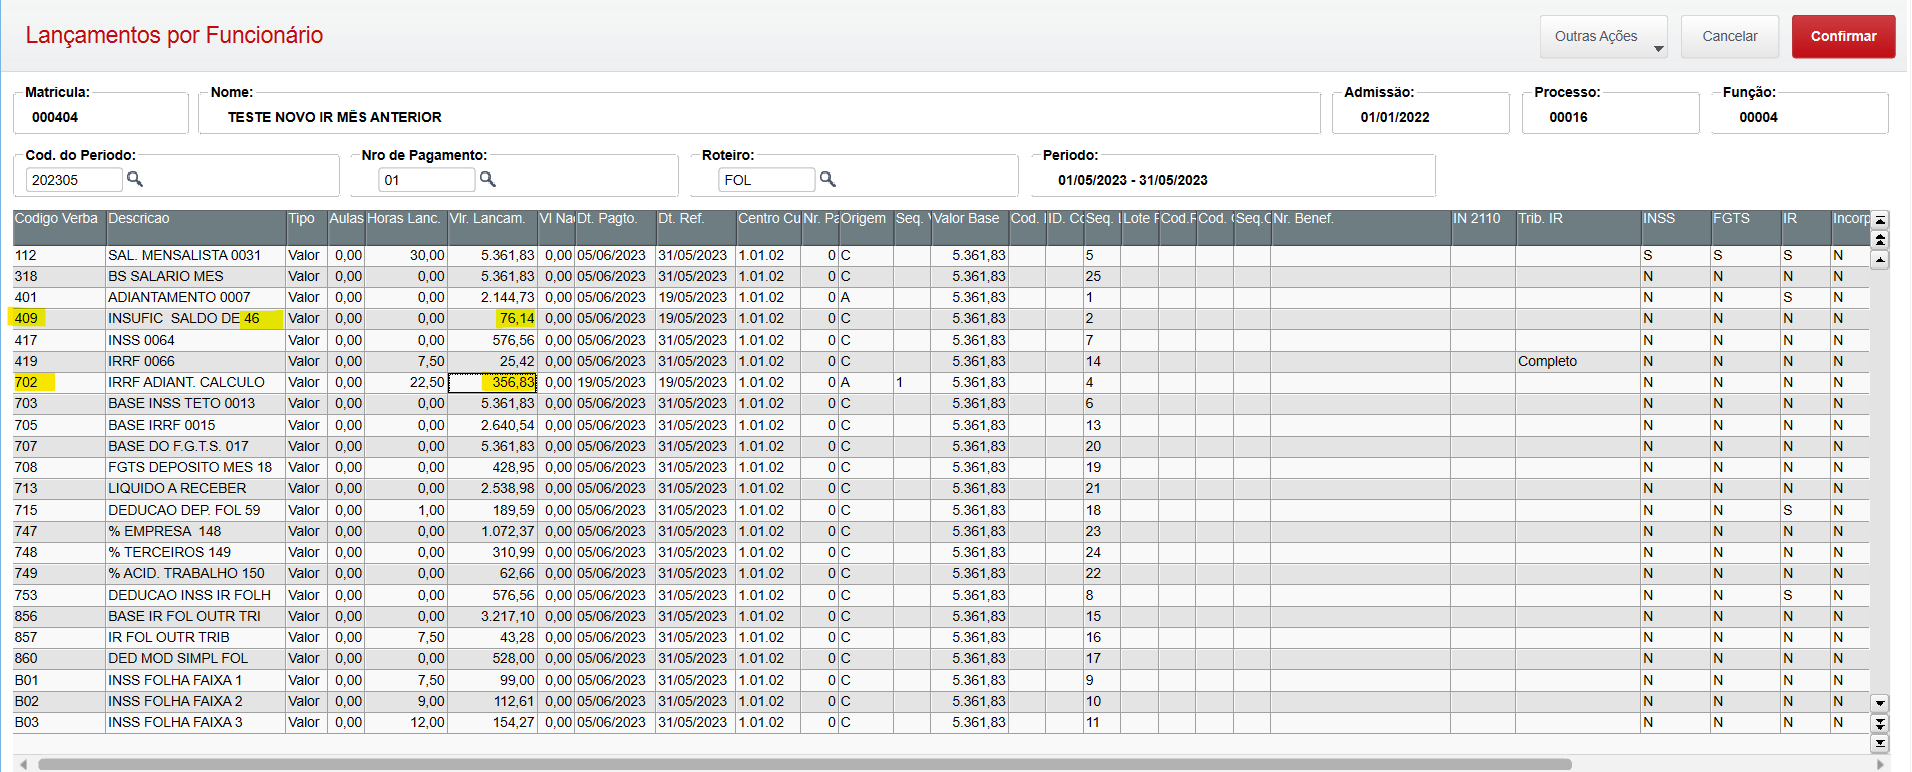The height and width of the screenshot is (772, 1912).
Task: Select row BASE IRRF 0015
Action: 941,425
